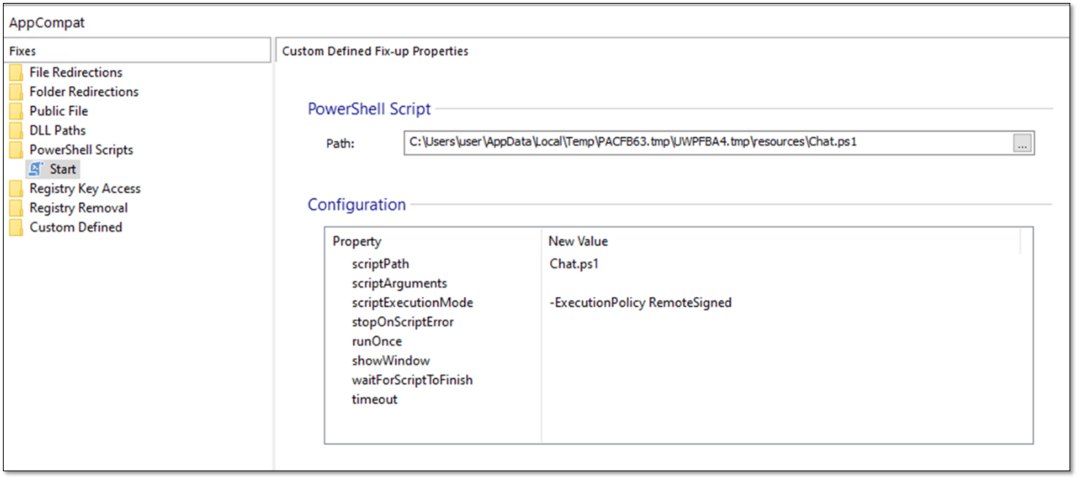1080x481 pixels.
Task: Open Registry Key Access fixes
Action: [85, 188]
